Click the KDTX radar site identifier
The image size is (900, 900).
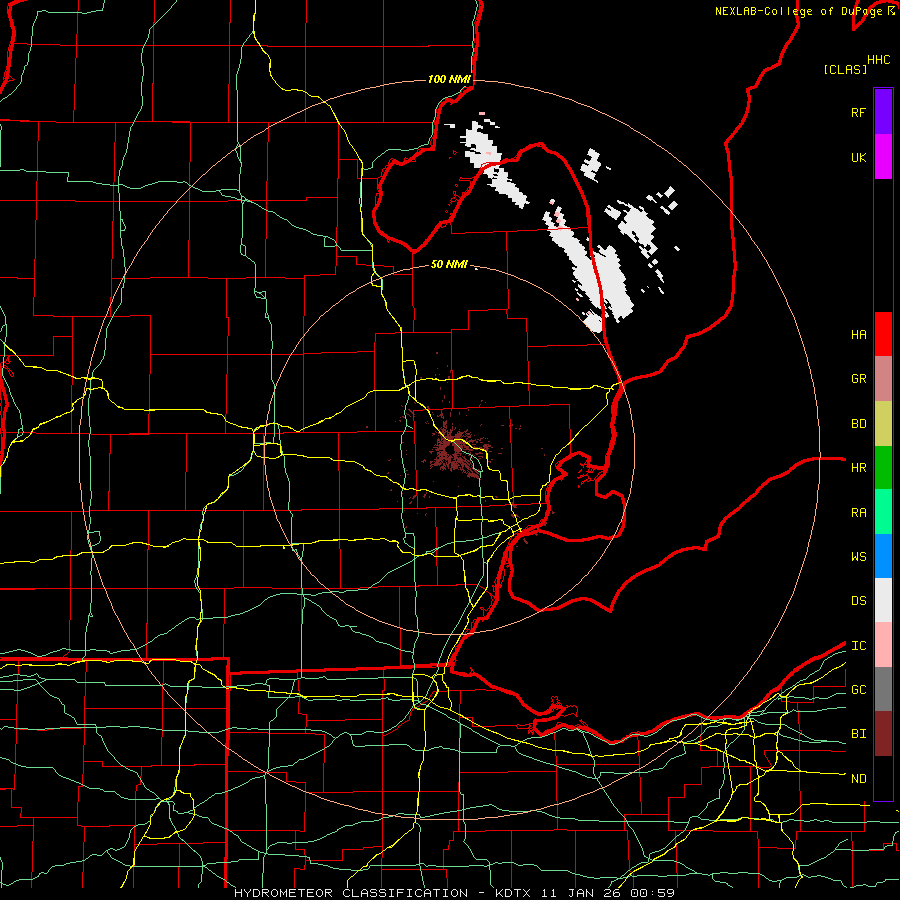click(513, 893)
